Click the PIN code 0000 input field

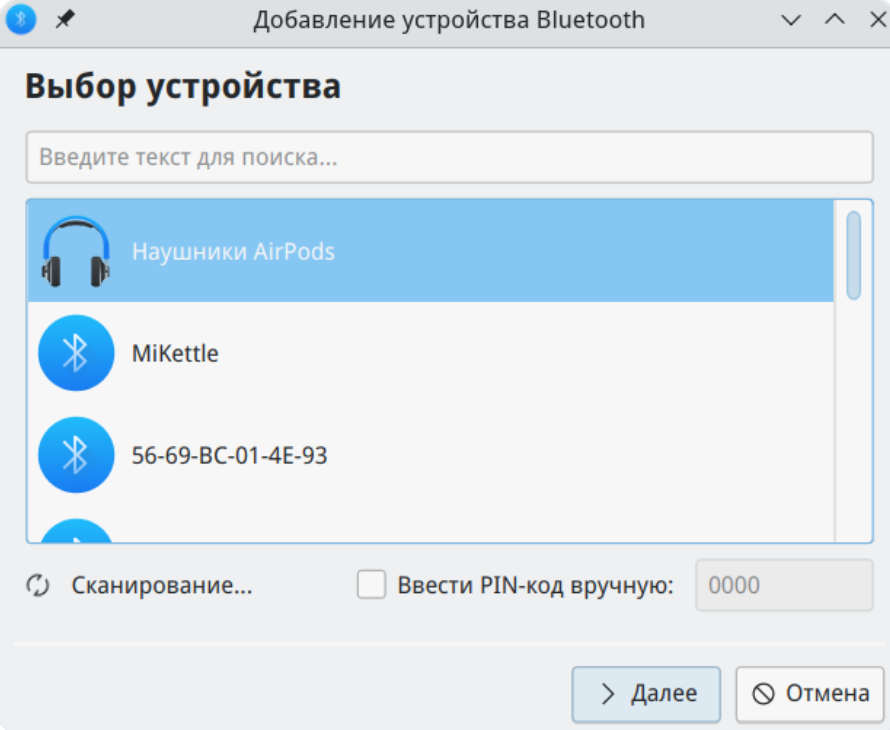pyautogui.click(x=783, y=586)
